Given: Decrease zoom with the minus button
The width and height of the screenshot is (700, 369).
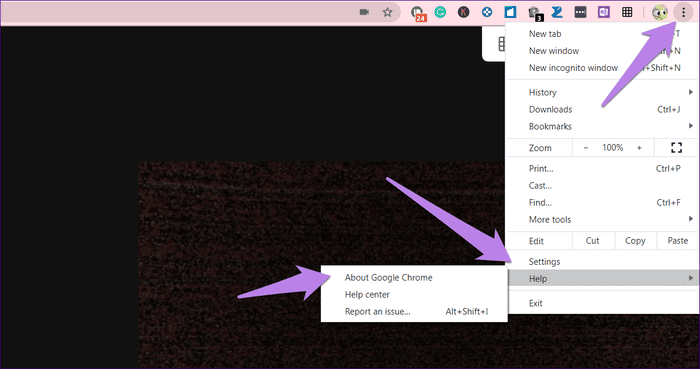Looking at the screenshot, I should pyautogui.click(x=586, y=148).
